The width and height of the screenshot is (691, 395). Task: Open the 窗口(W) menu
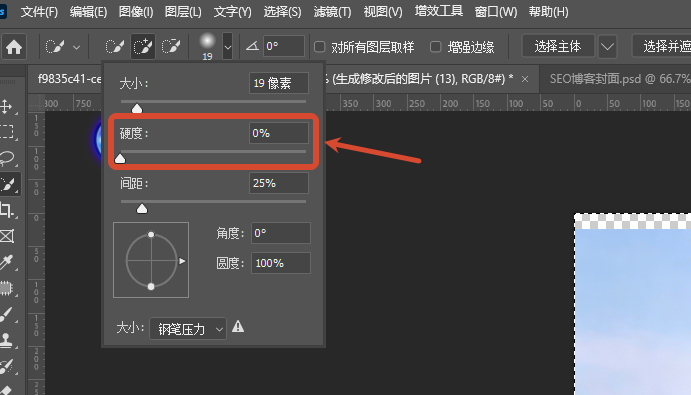(496, 12)
